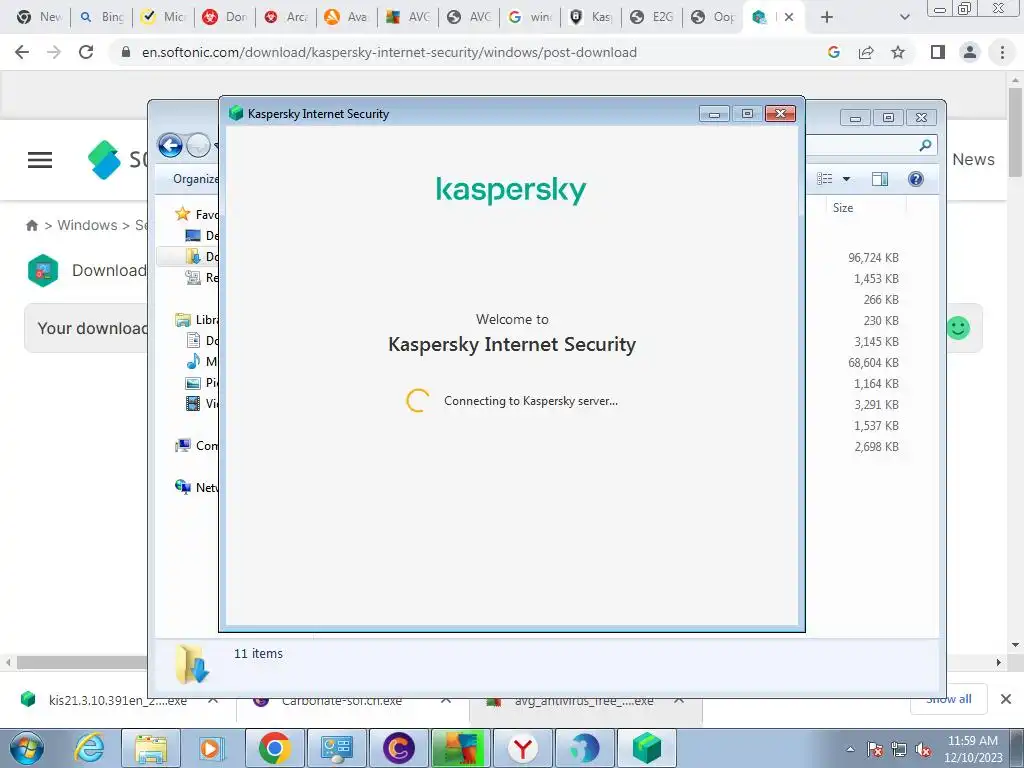Open Windows breadcrumb link

click(87, 225)
